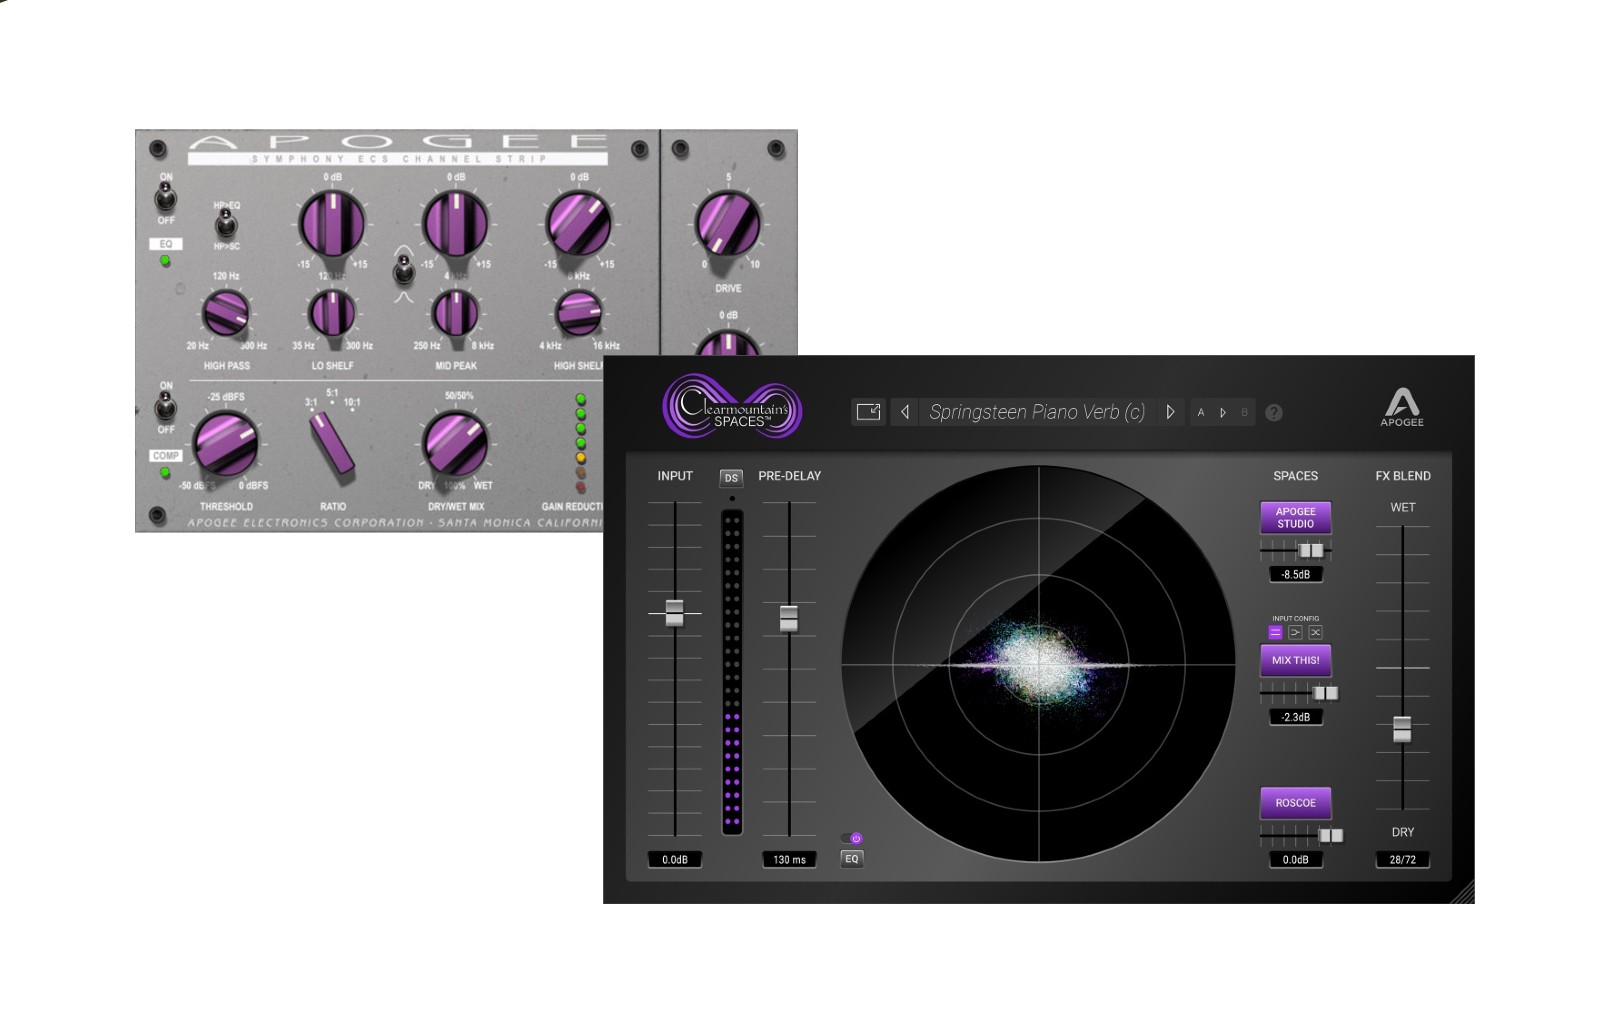Flip the mid peak bandwidth shape switch

click(403, 268)
